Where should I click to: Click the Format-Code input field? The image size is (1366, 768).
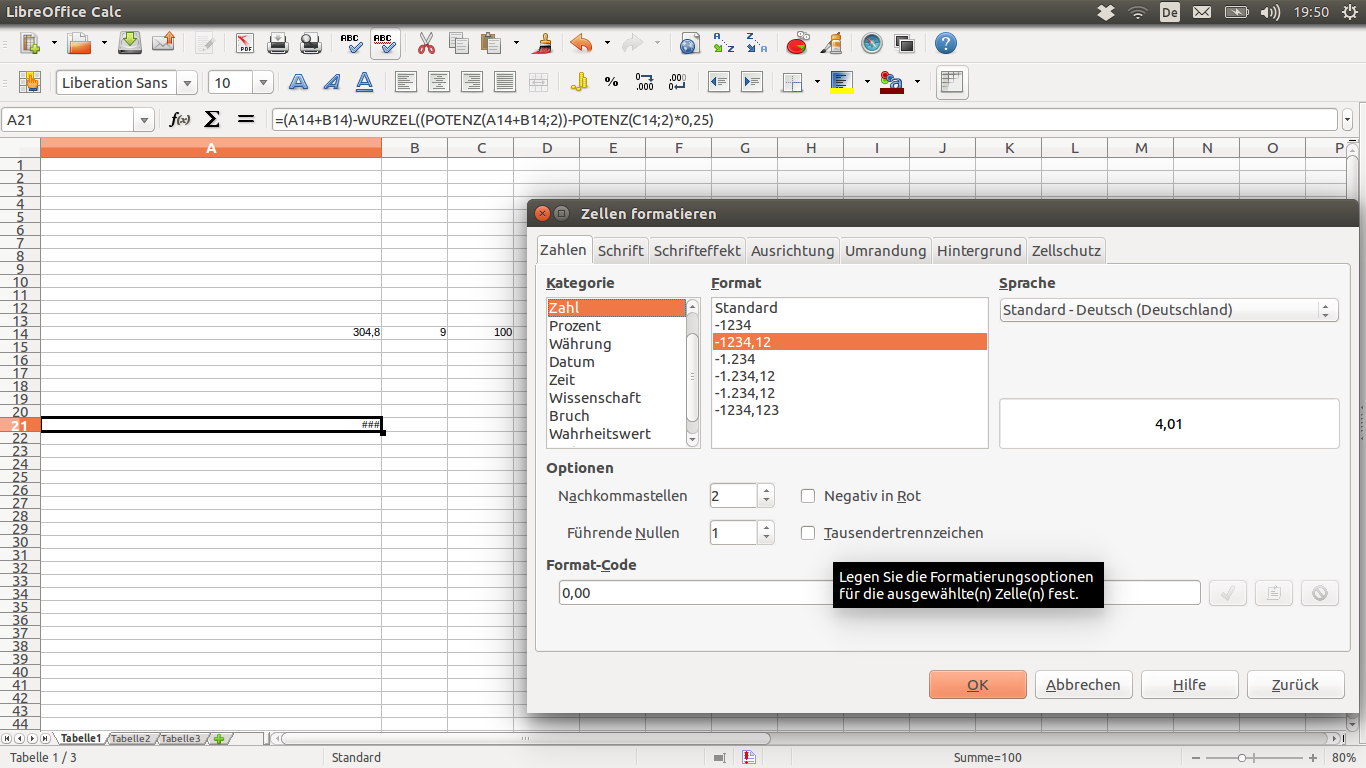[x=879, y=593]
